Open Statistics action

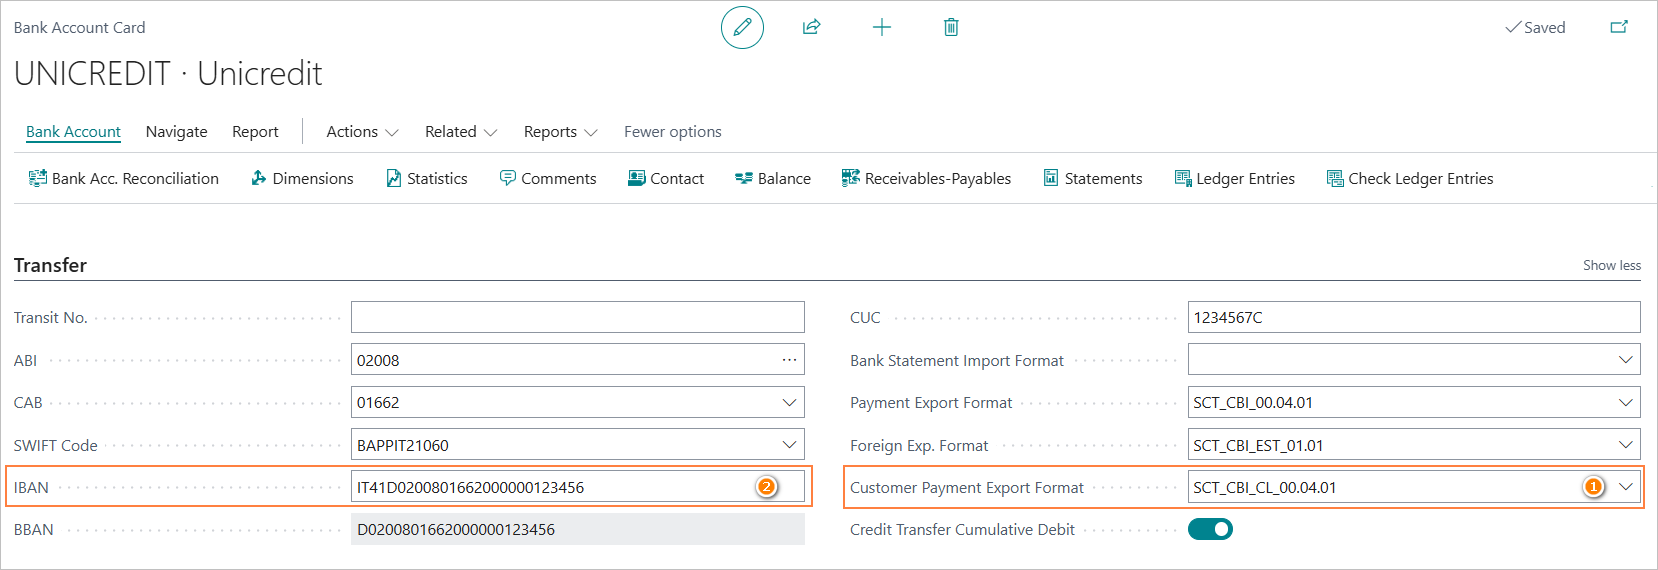point(427,178)
